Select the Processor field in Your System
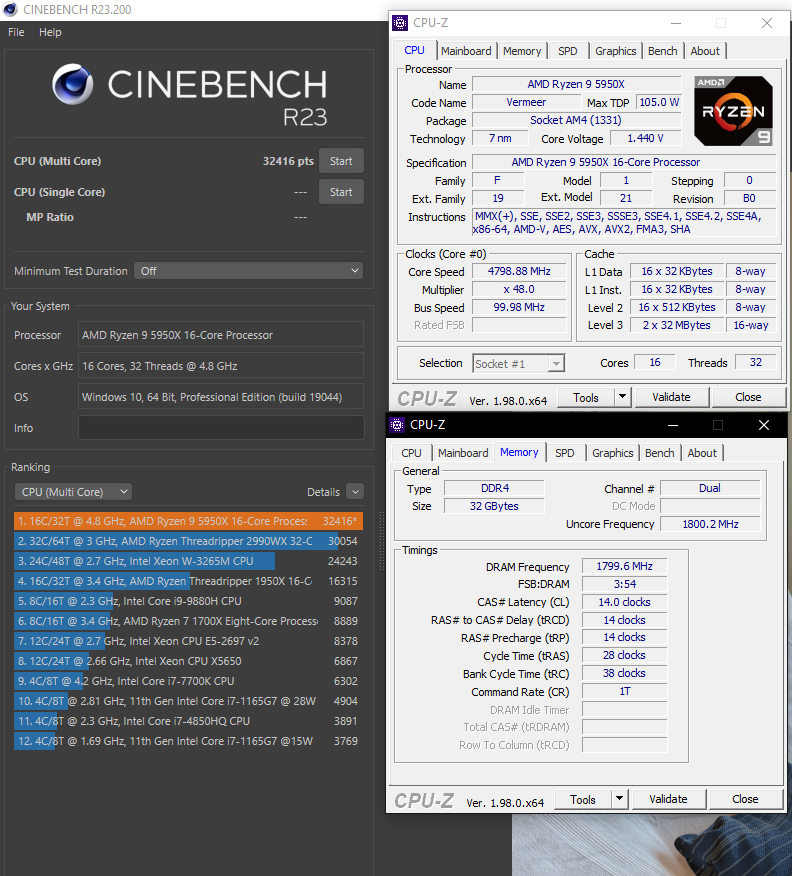Image resolution: width=792 pixels, height=876 pixels. (x=221, y=335)
